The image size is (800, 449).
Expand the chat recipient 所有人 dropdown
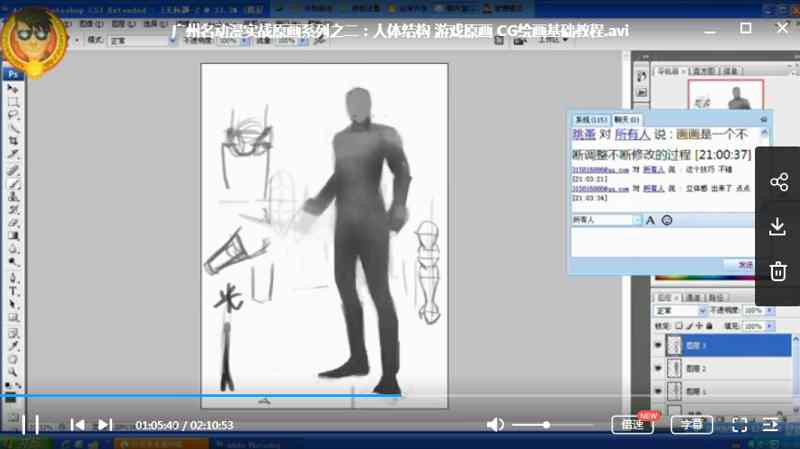[x=637, y=219]
